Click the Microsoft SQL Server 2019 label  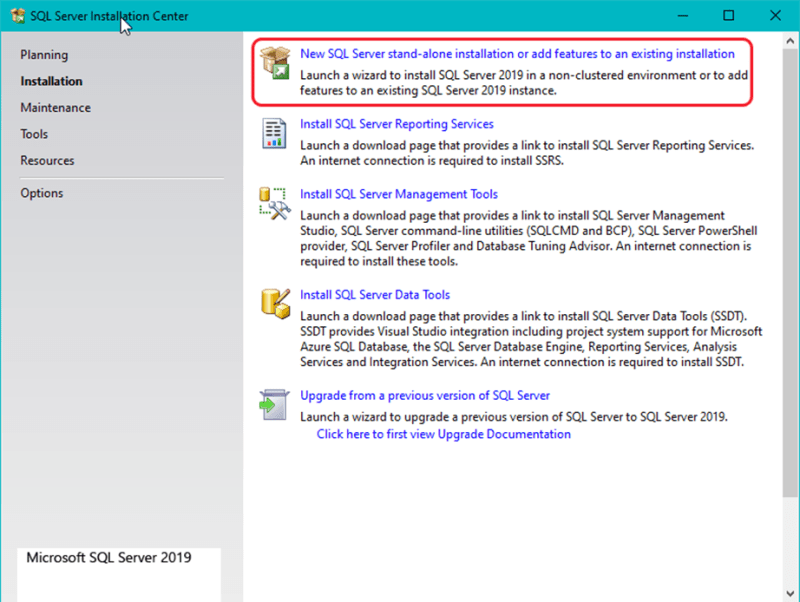(x=109, y=558)
